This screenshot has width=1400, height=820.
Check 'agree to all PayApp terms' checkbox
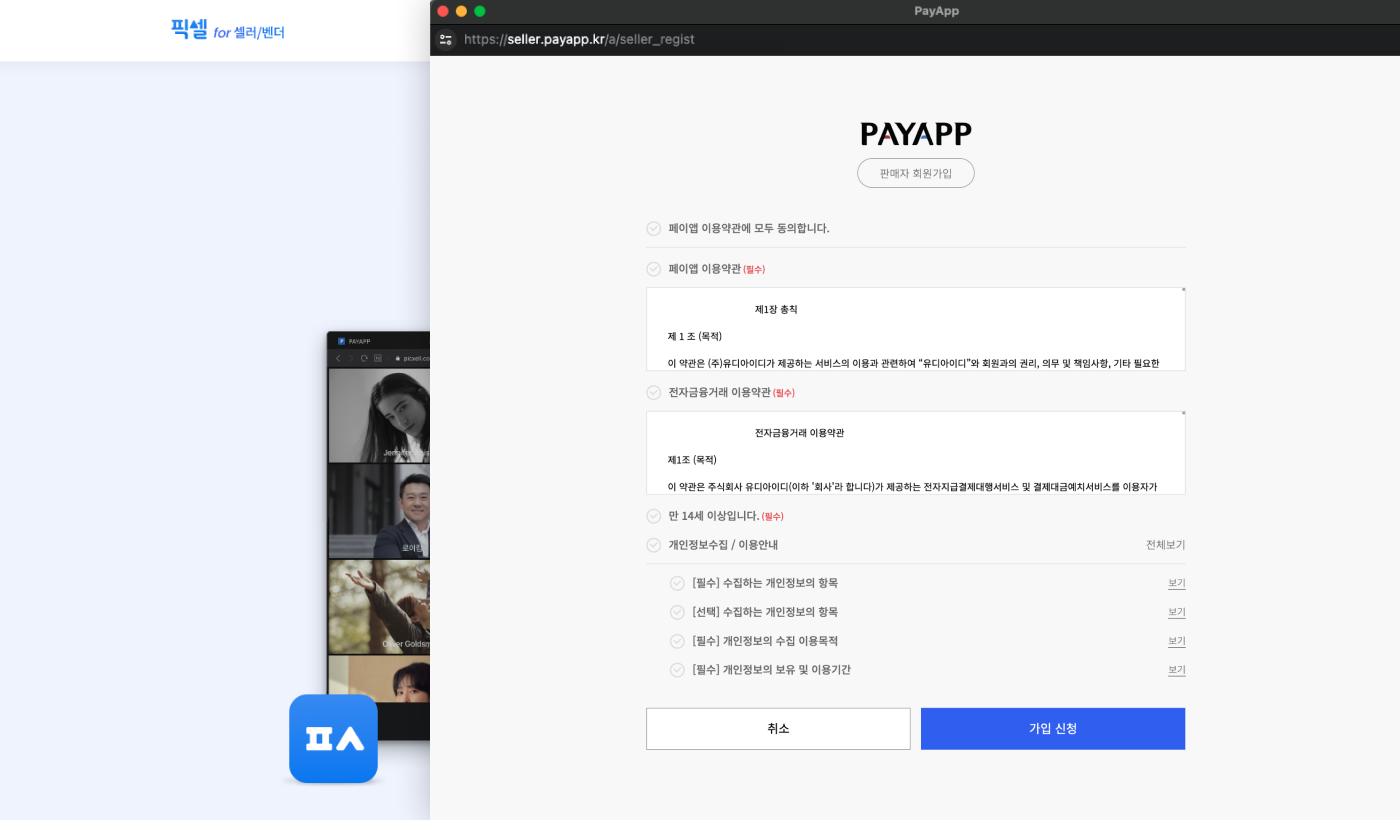tap(654, 229)
